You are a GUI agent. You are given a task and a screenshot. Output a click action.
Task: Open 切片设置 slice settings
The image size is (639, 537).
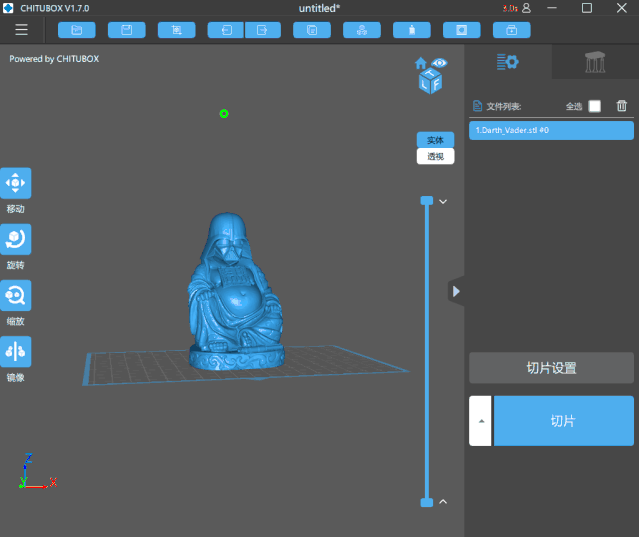click(551, 367)
